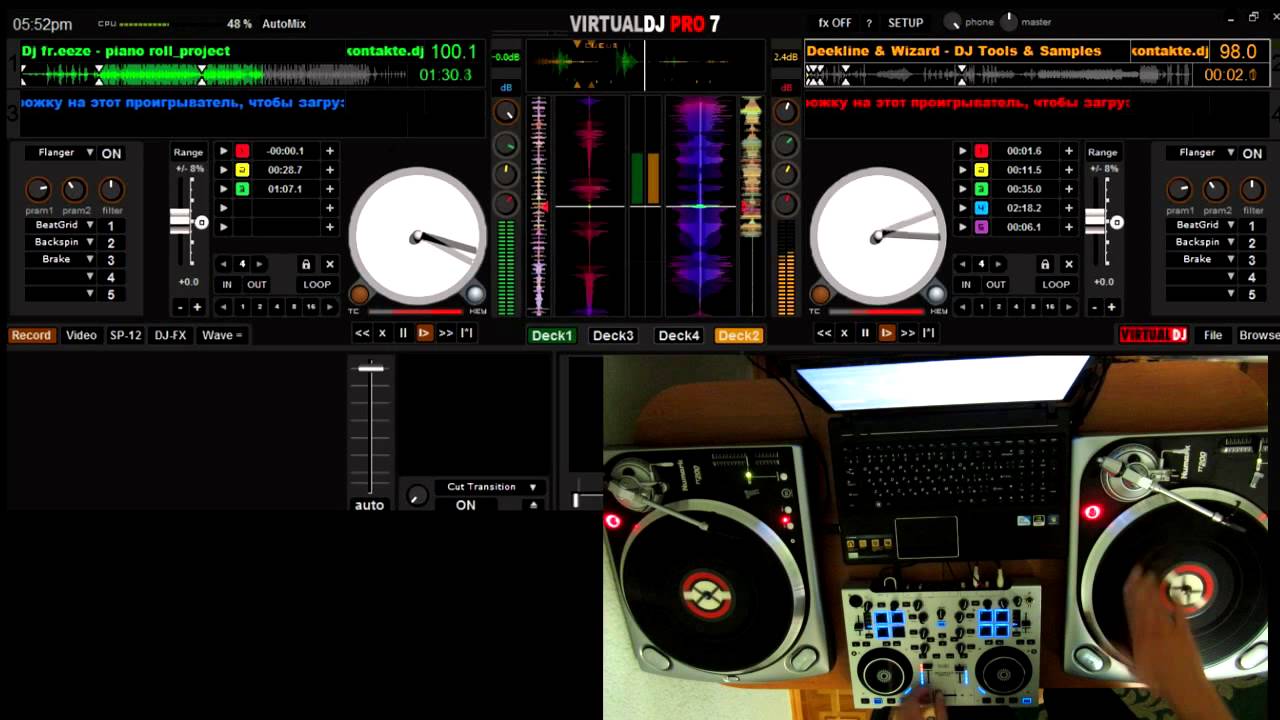Stop the left deck with x button
Viewport: 1280px width, 720px height.
(382, 333)
